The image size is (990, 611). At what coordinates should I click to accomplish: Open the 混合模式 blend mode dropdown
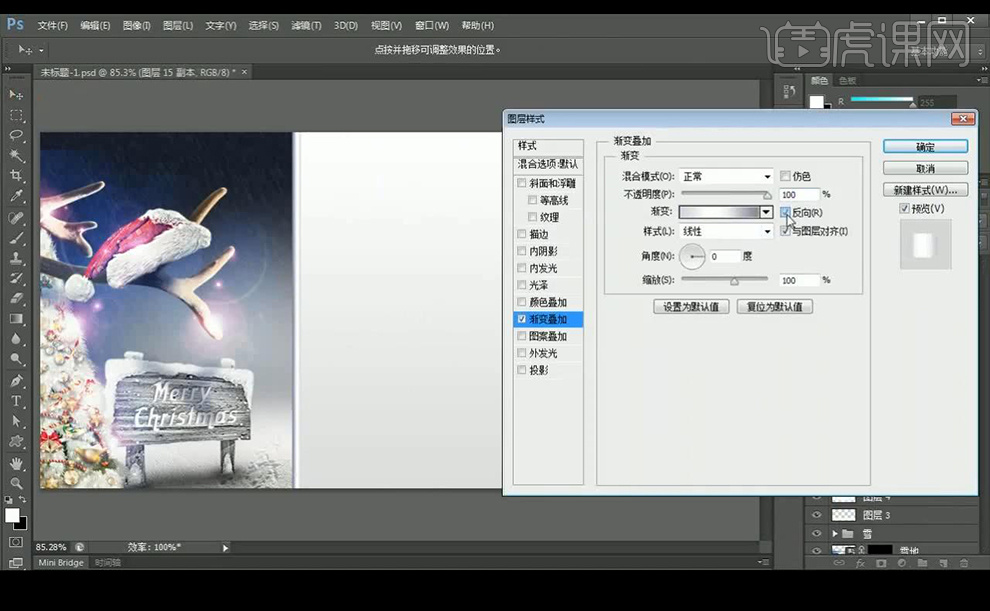coord(726,176)
